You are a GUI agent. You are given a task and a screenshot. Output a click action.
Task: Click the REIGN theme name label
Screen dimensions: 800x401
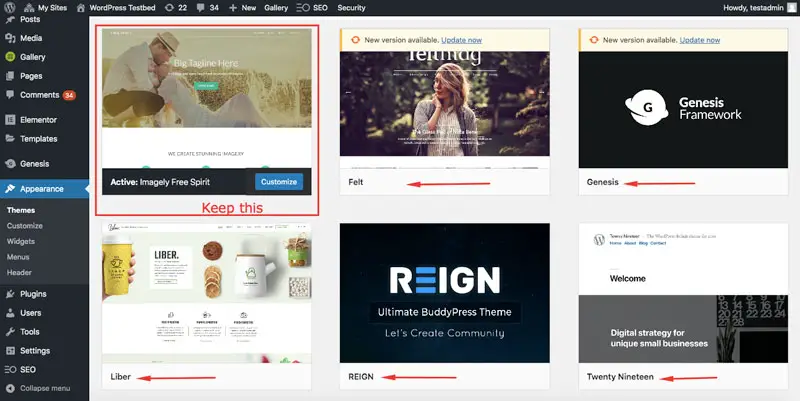[x=361, y=377]
